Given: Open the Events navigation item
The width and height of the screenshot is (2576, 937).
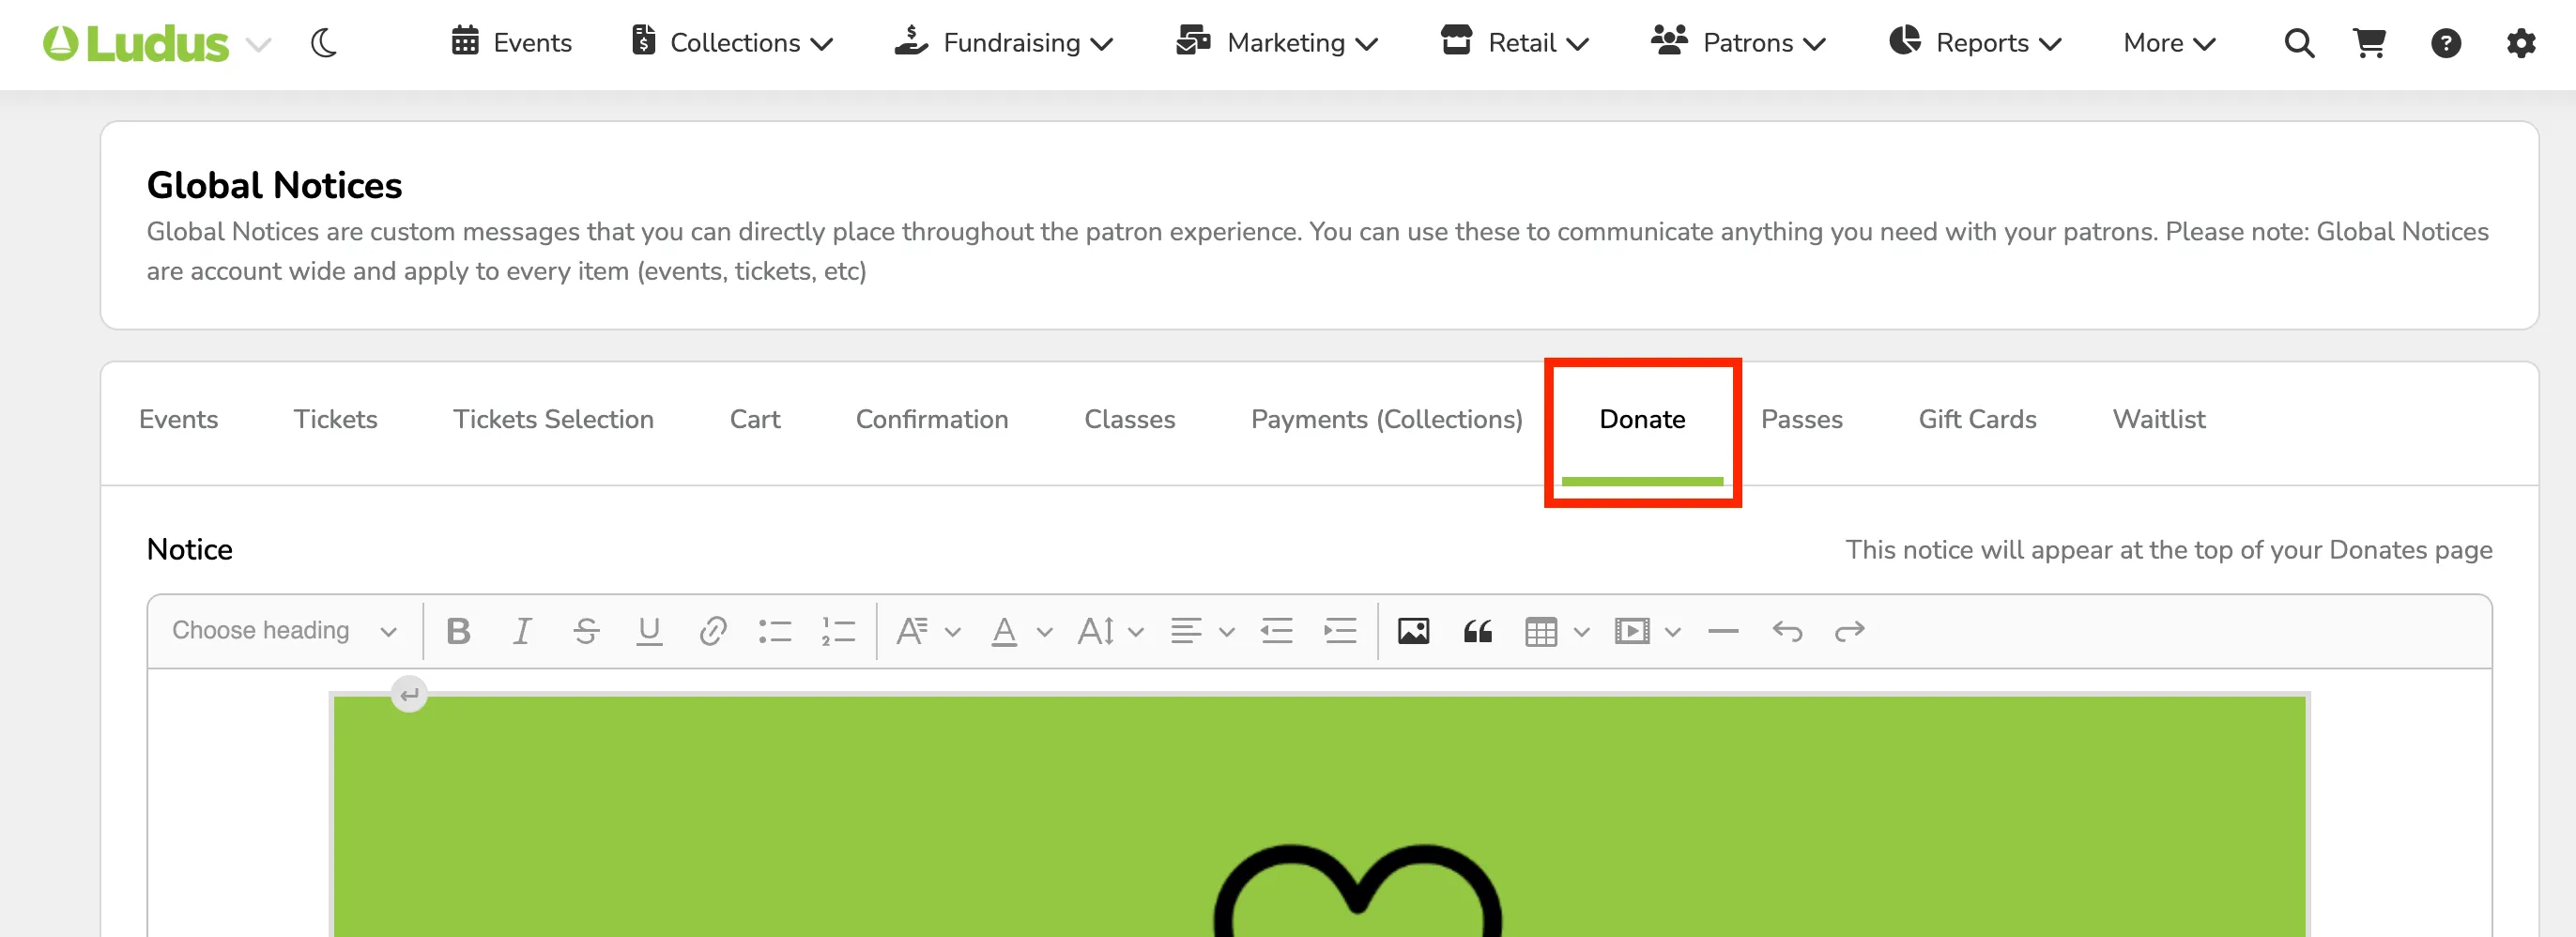Looking at the screenshot, I should coord(511,42).
